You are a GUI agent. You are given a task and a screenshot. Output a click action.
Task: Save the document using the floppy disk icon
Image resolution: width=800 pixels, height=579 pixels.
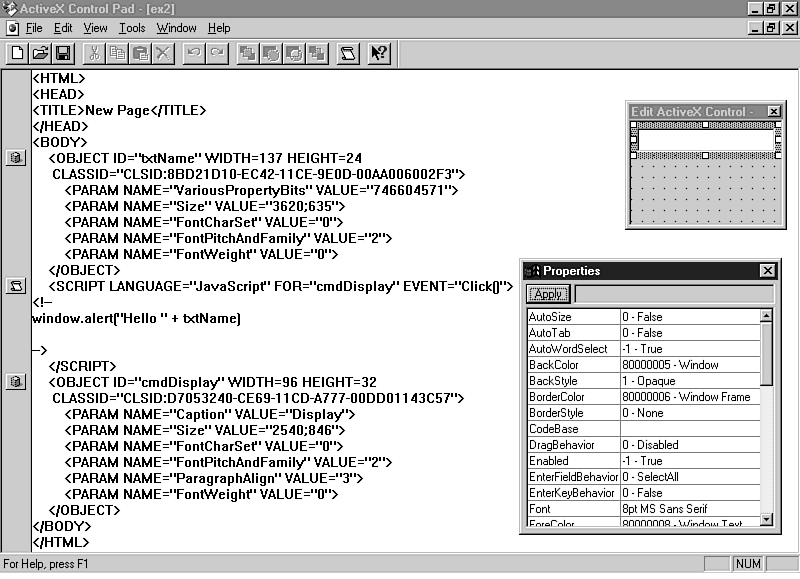[63, 54]
